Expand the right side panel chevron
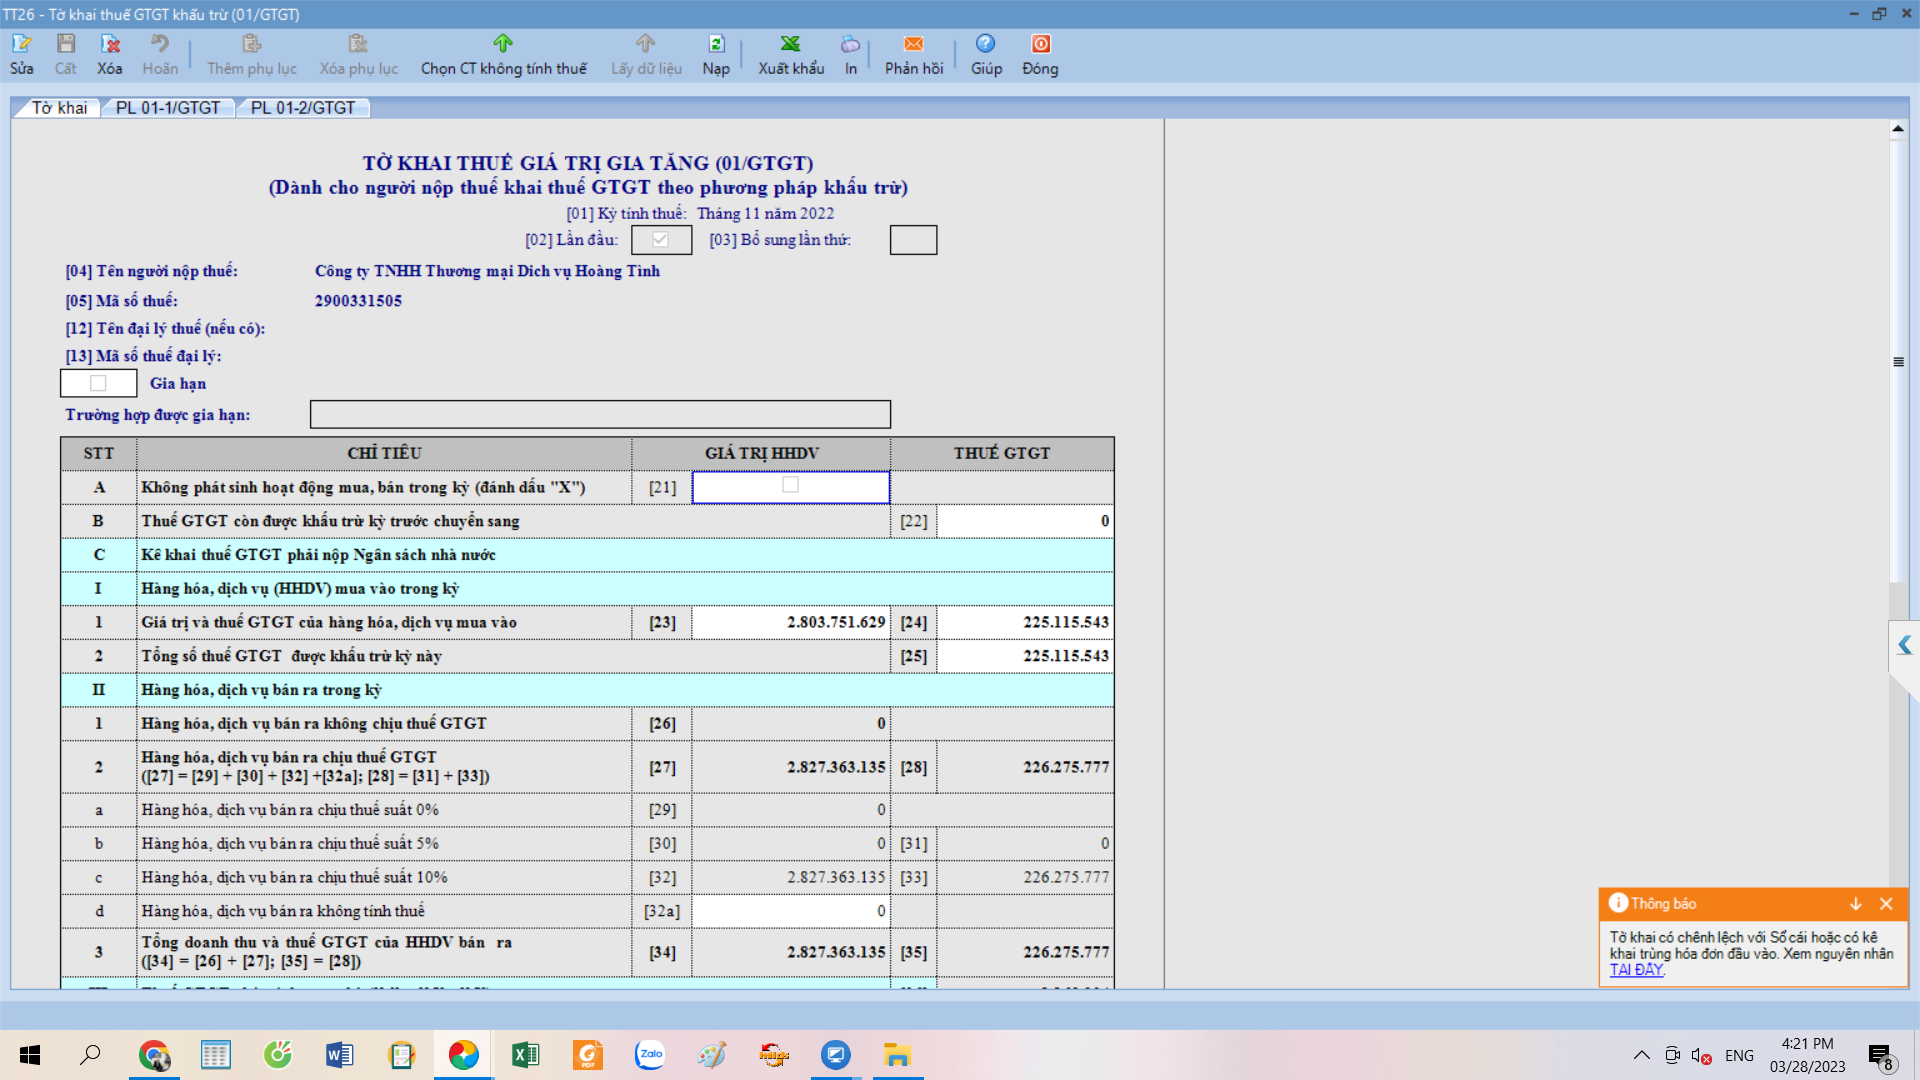The height and width of the screenshot is (1080, 1920). 1904,646
